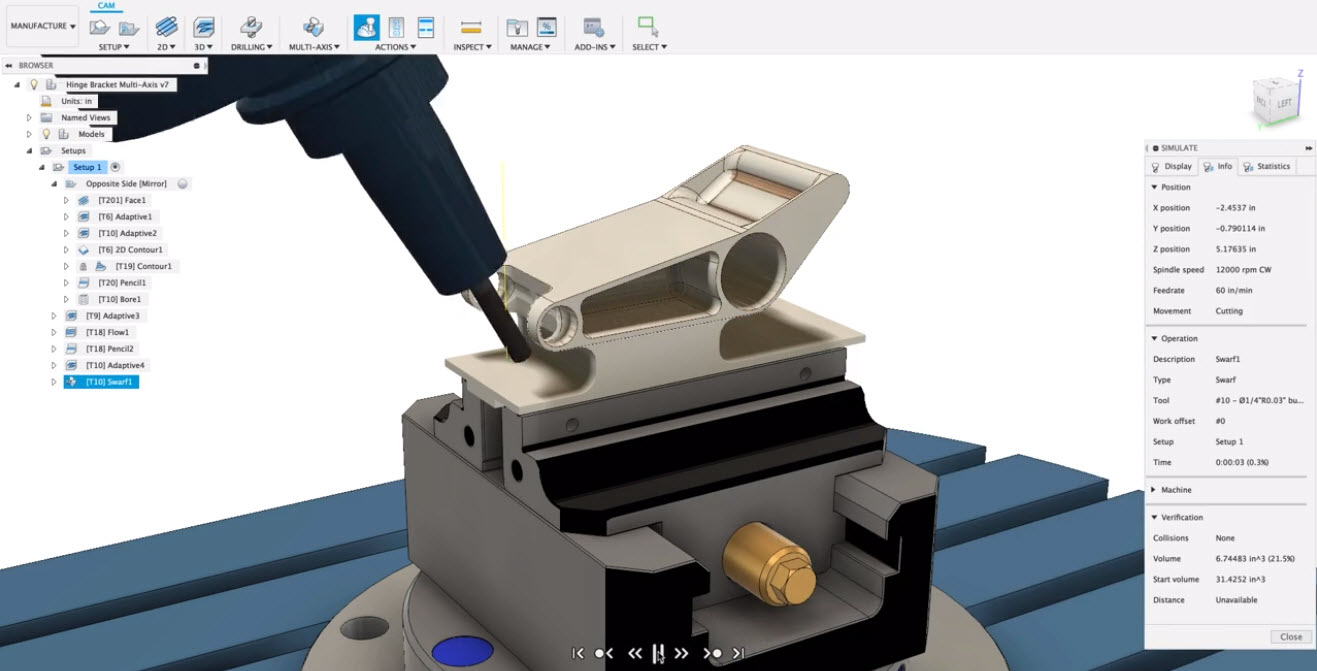Step to previous operation in playback

[x=604, y=653]
